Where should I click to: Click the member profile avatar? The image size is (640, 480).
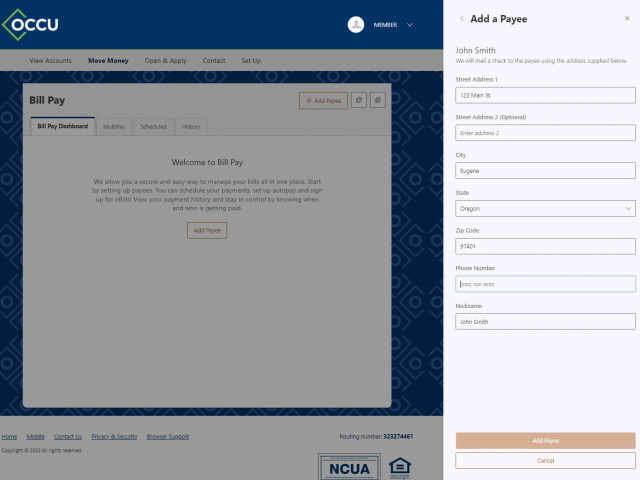pyautogui.click(x=356, y=25)
